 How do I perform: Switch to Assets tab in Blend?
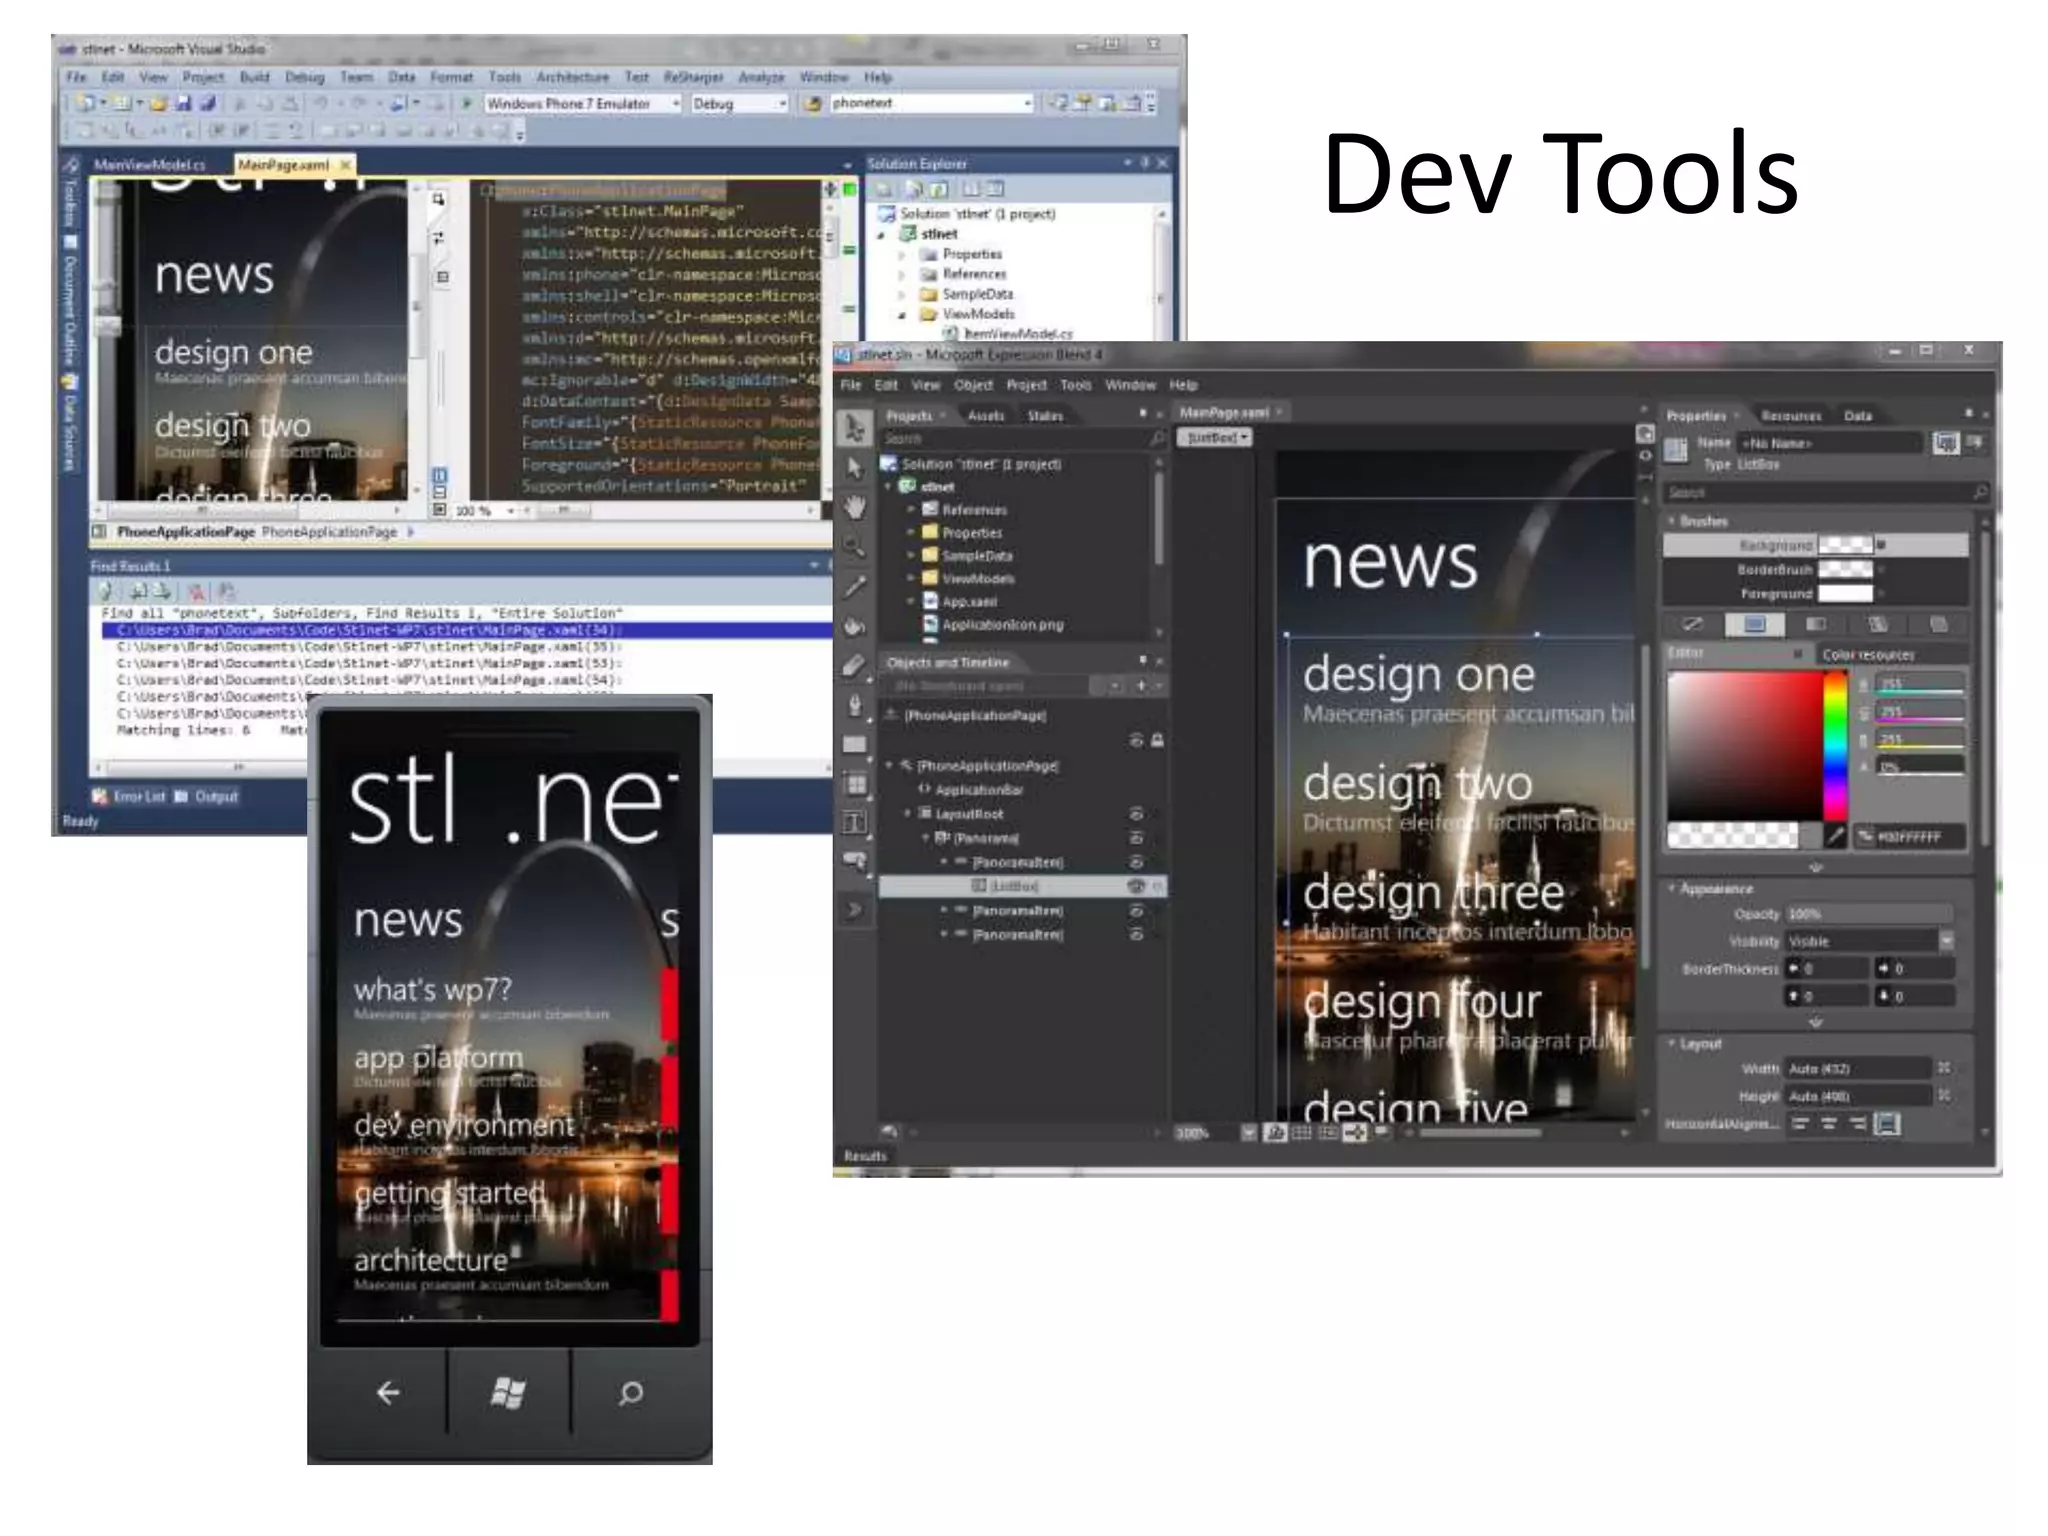(x=986, y=415)
